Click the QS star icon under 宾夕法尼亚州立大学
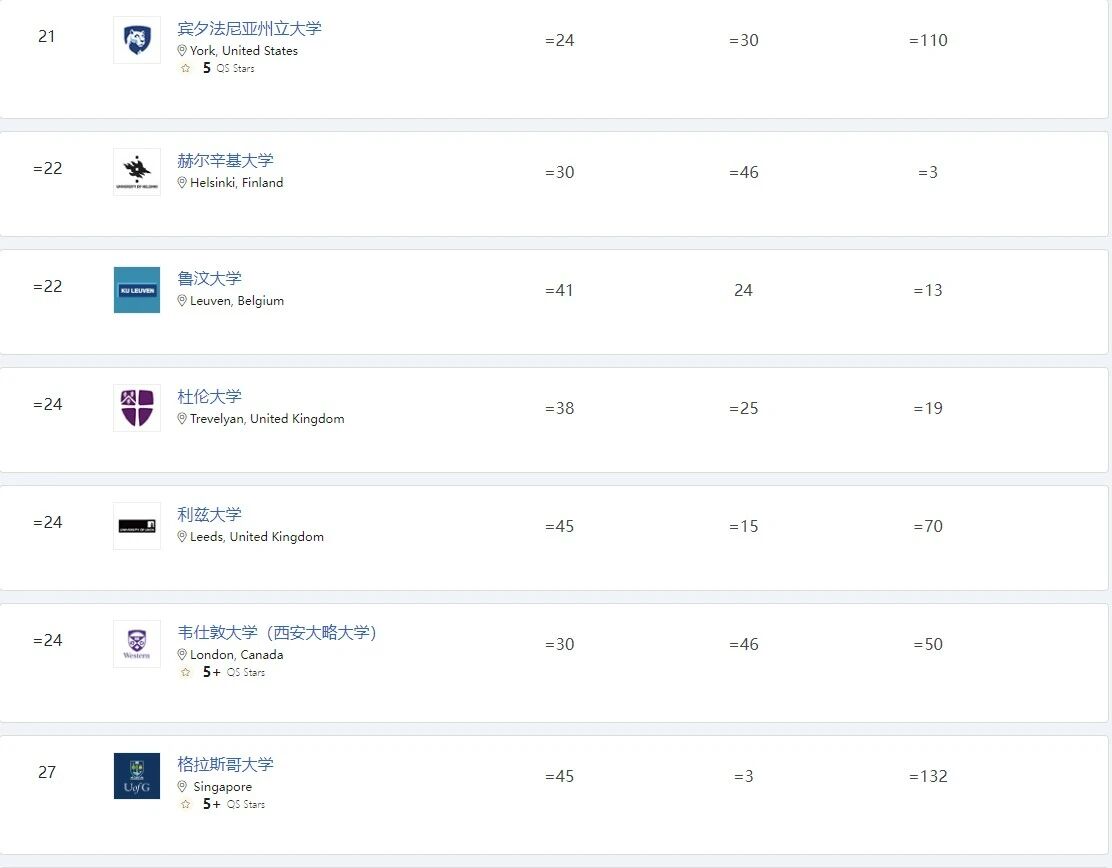1112x868 pixels. (x=185, y=69)
